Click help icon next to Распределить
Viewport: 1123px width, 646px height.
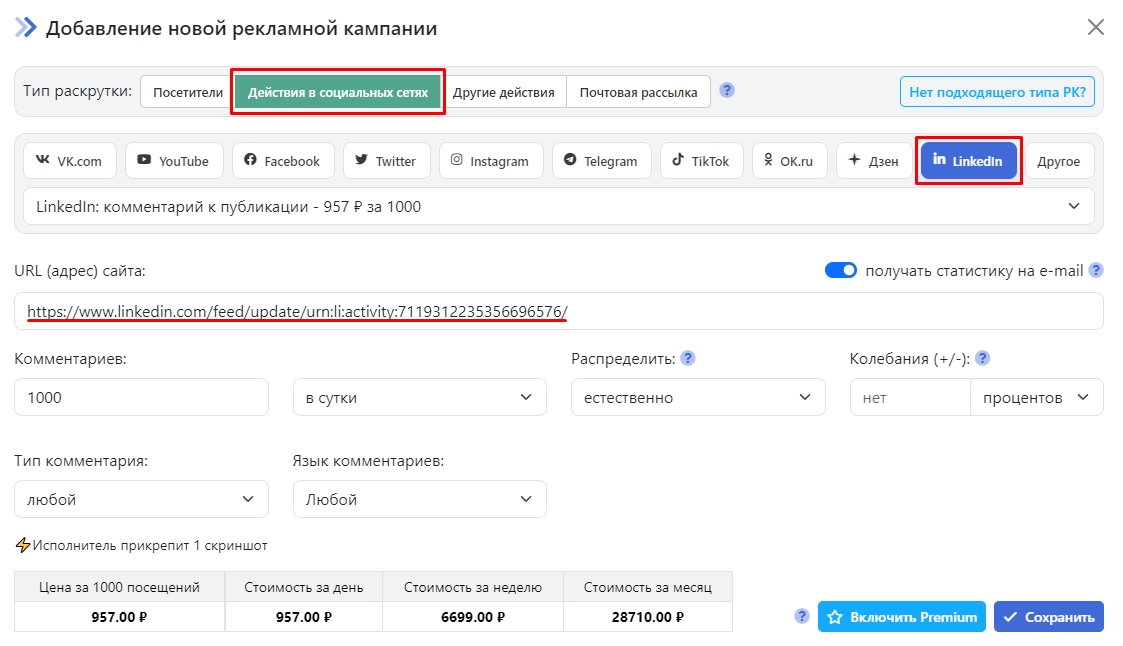pyautogui.click(x=688, y=359)
